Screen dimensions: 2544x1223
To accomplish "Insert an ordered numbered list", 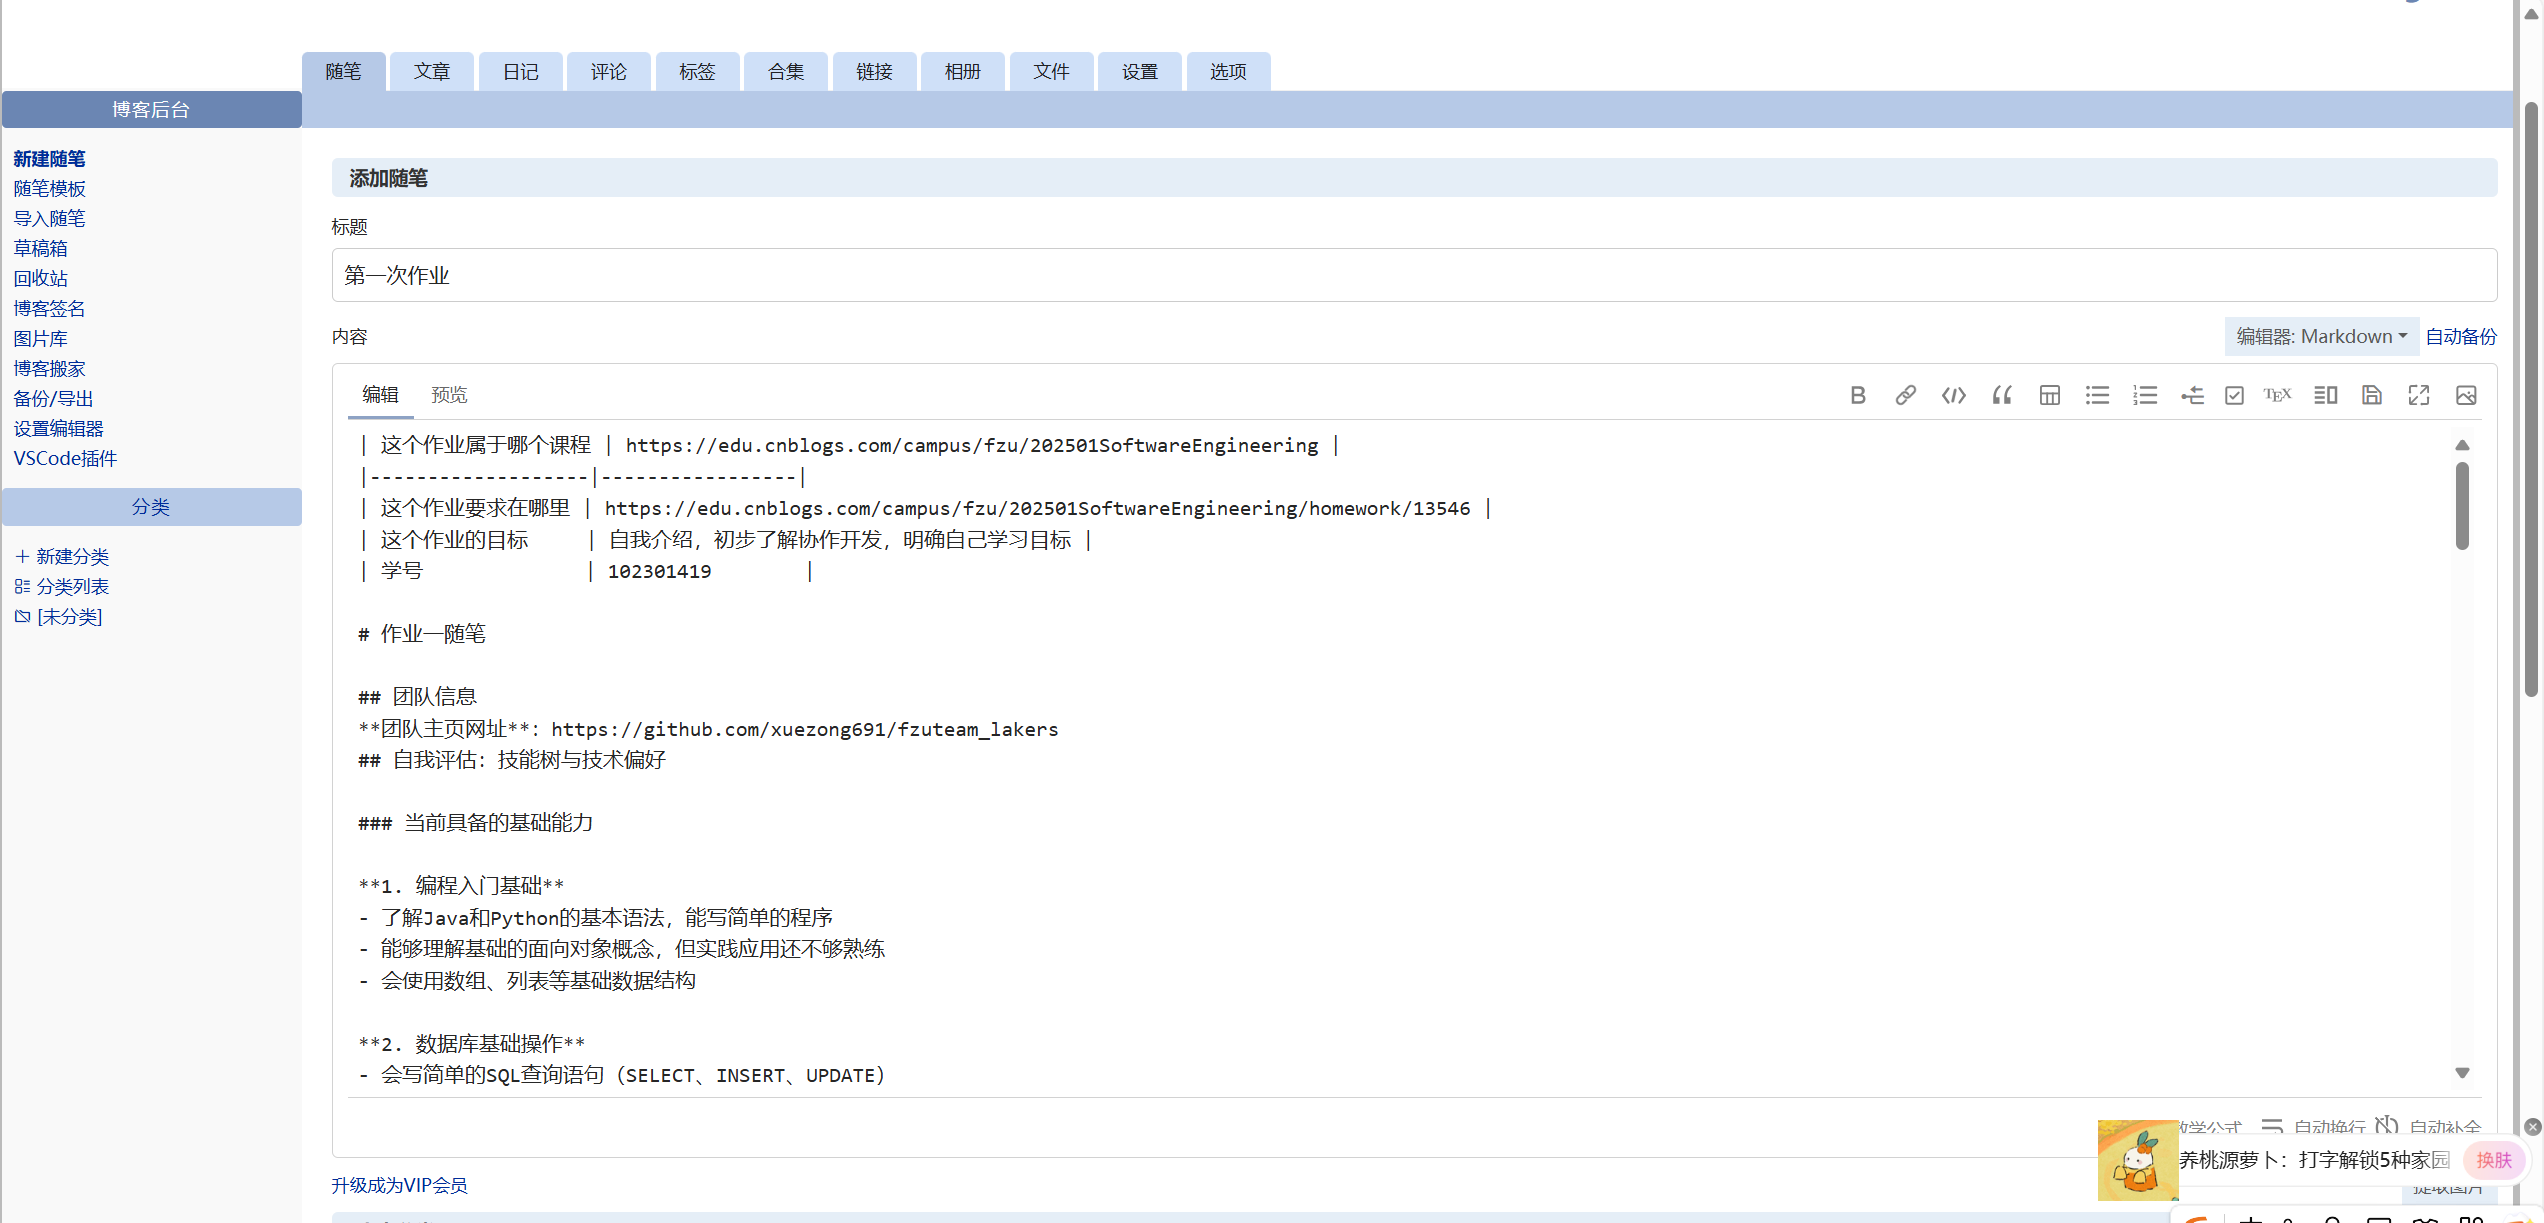I will pos(2145,395).
